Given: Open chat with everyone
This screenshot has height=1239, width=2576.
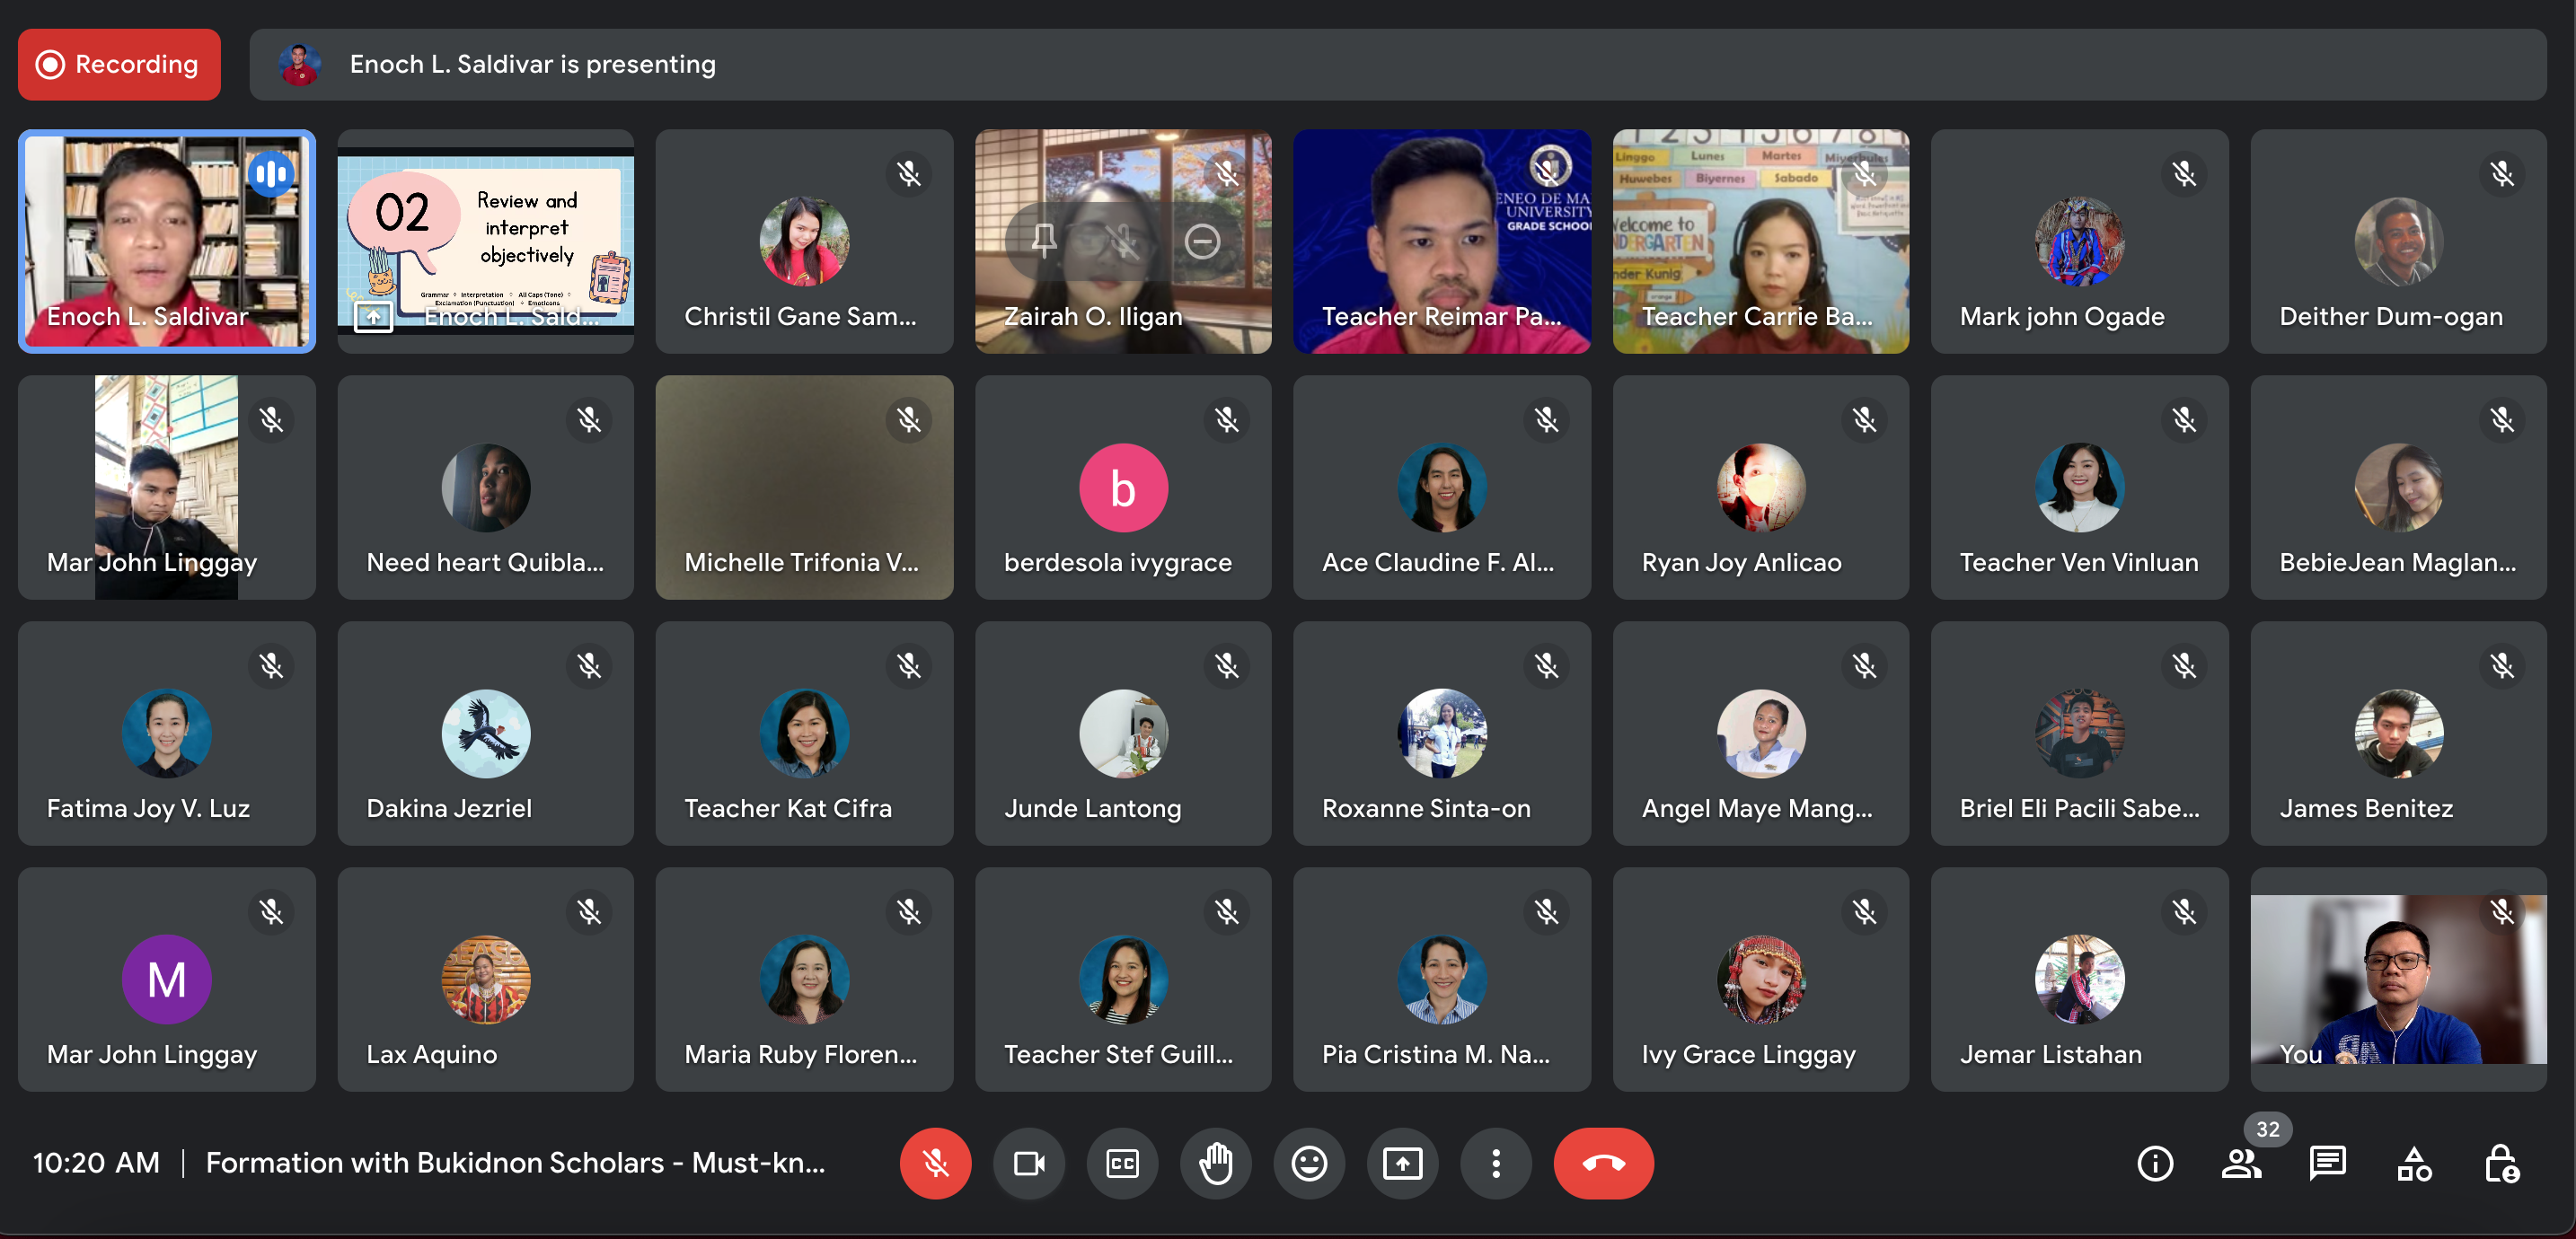Looking at the screenshot, I should (x=2327, y=1163).
